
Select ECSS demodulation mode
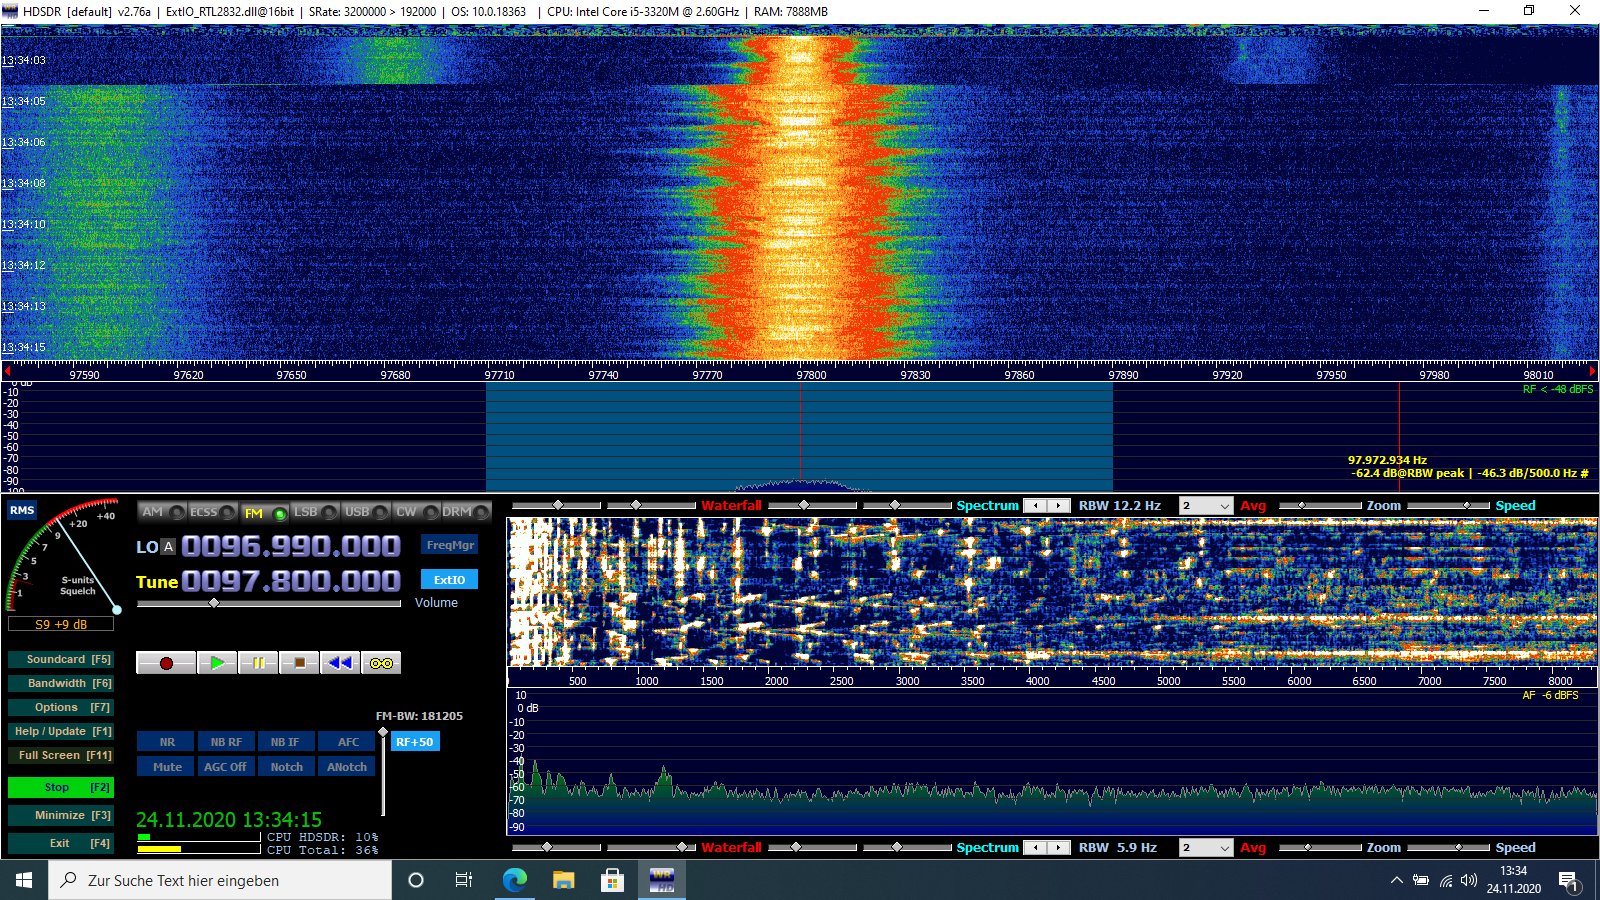pyautogui.click(x=213, y=512)
